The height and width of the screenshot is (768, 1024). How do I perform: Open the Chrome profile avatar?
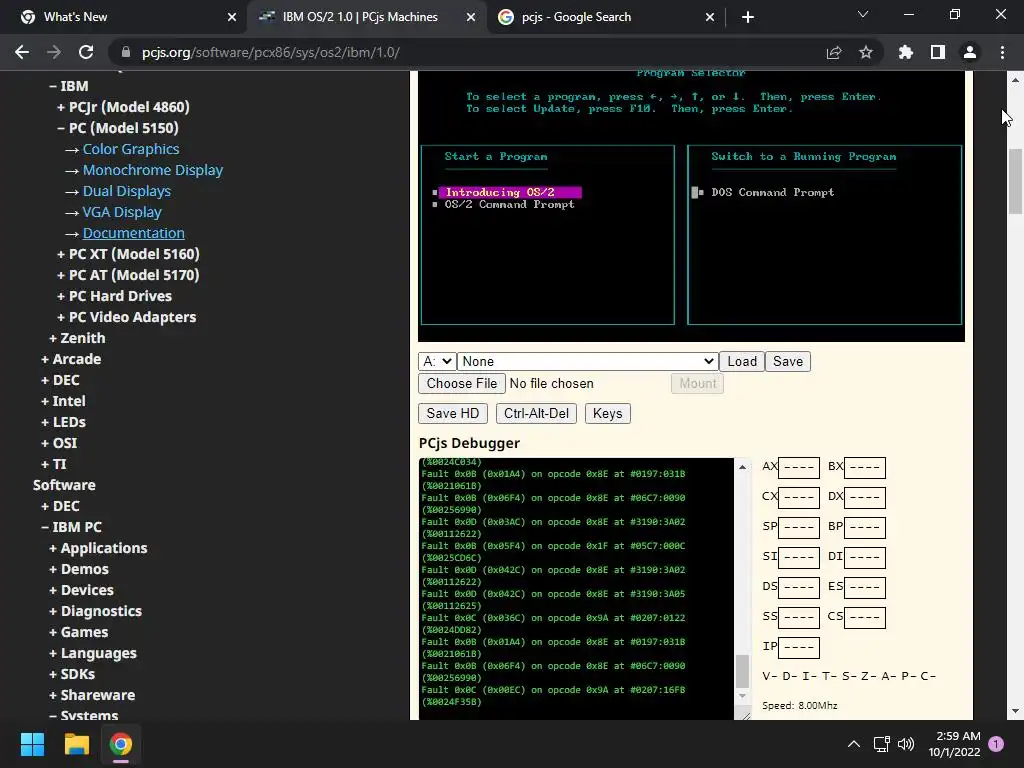pyautogui.click(x=970, y=52)
